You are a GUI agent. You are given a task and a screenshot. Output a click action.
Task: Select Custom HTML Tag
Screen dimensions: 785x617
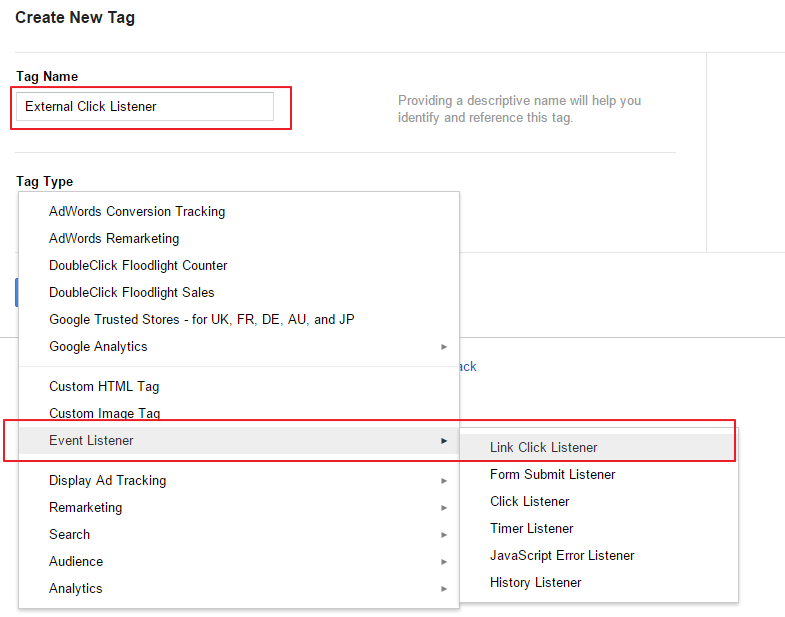(239, 387)
